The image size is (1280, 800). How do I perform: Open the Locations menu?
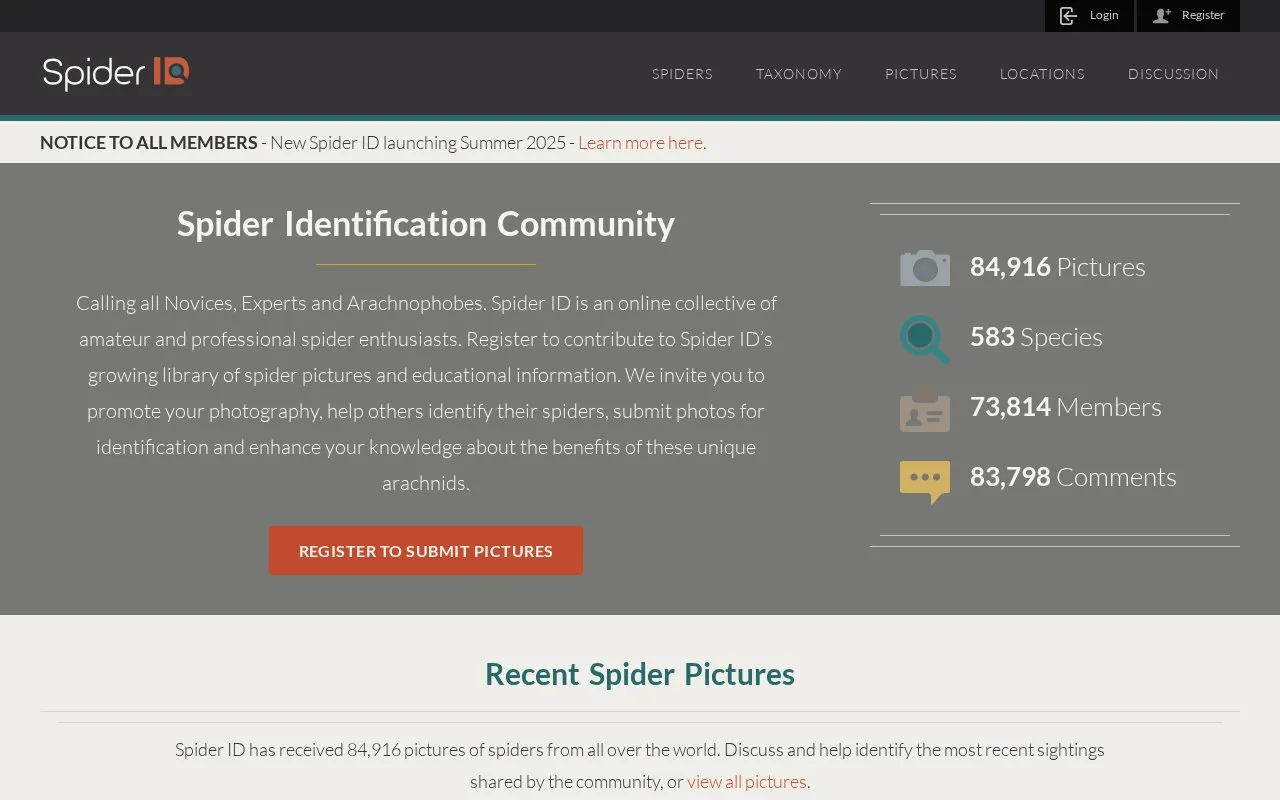[x=1042, y=74]
